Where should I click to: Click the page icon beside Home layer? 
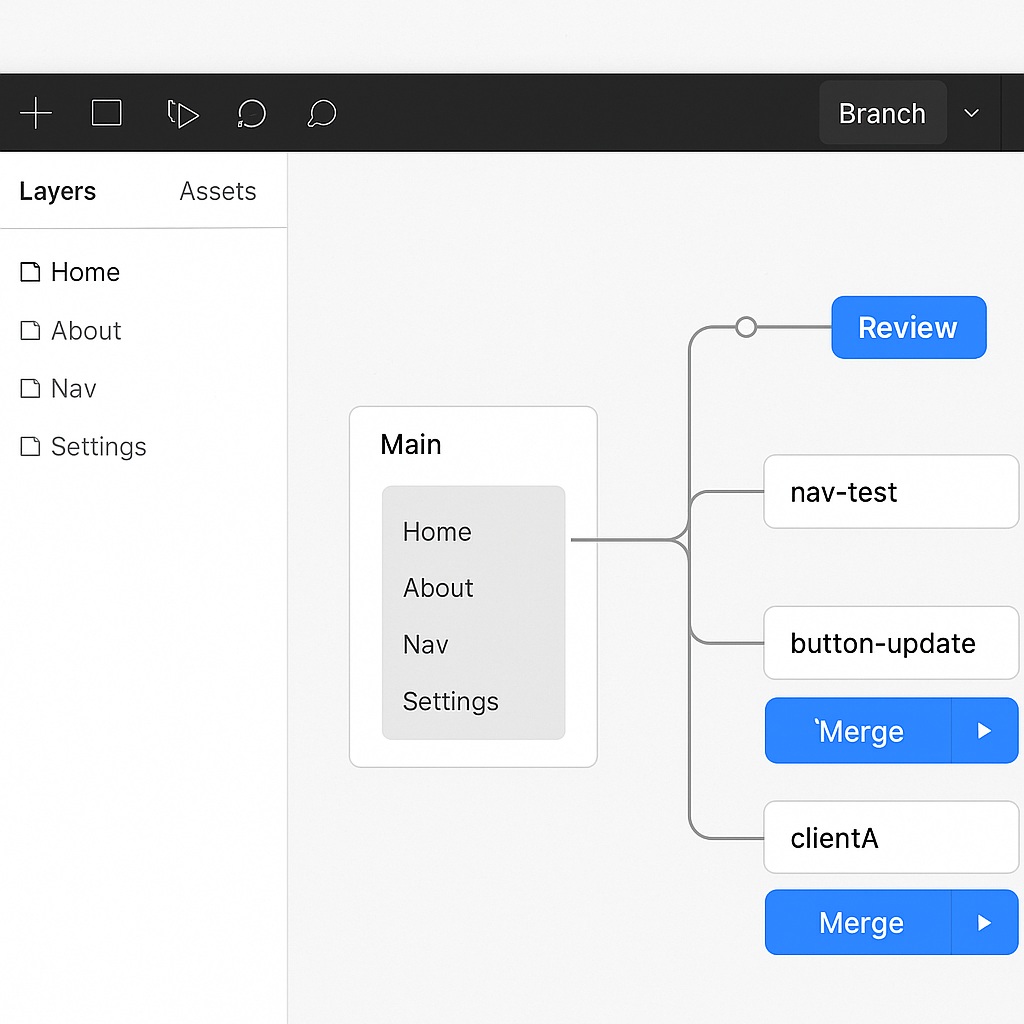[29, 271]
